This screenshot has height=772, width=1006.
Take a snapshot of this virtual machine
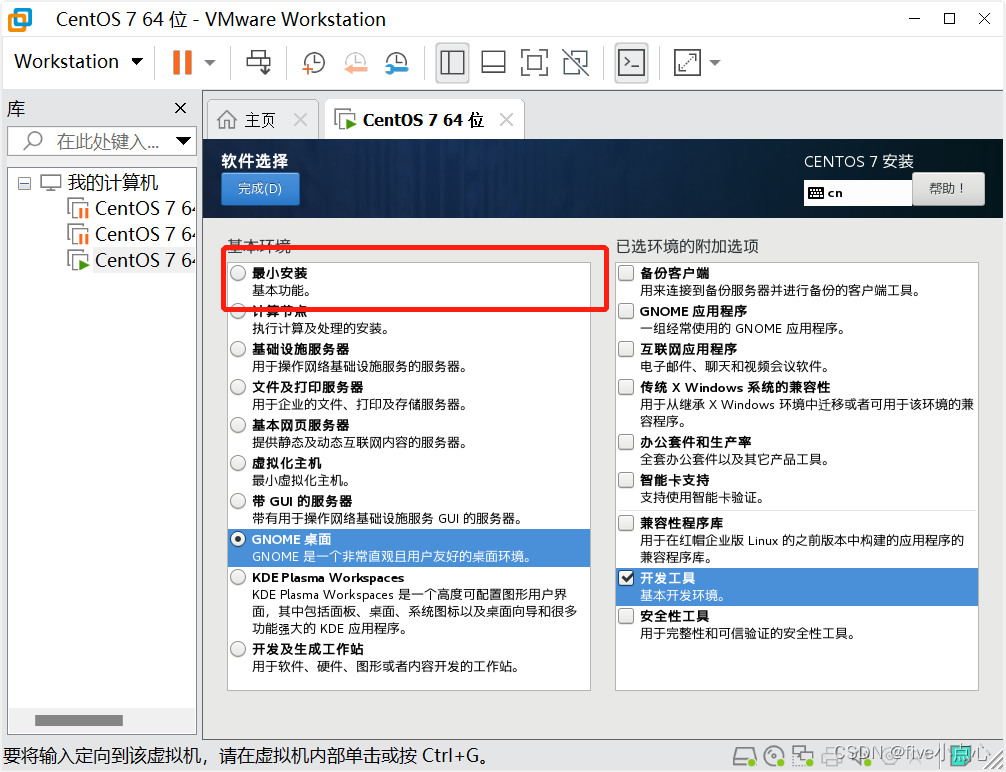[314, 62]
